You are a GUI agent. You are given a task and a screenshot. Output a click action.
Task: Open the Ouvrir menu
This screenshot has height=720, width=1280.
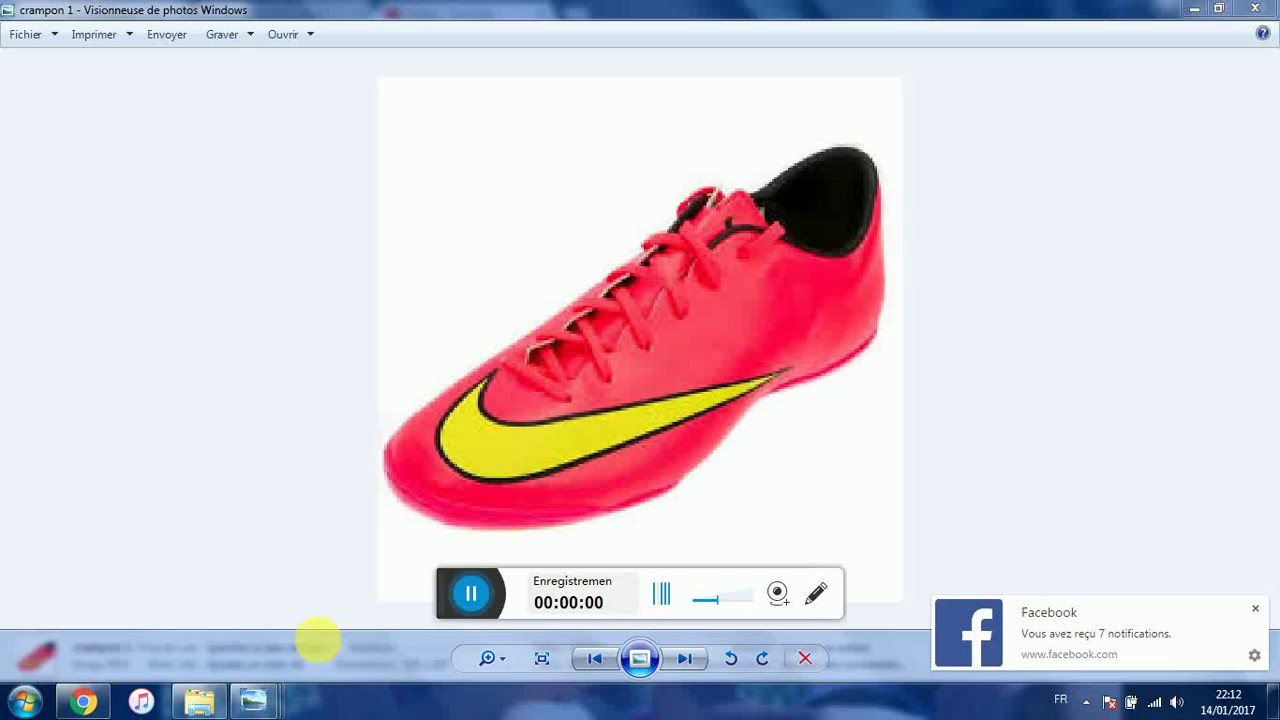[283, 34]
